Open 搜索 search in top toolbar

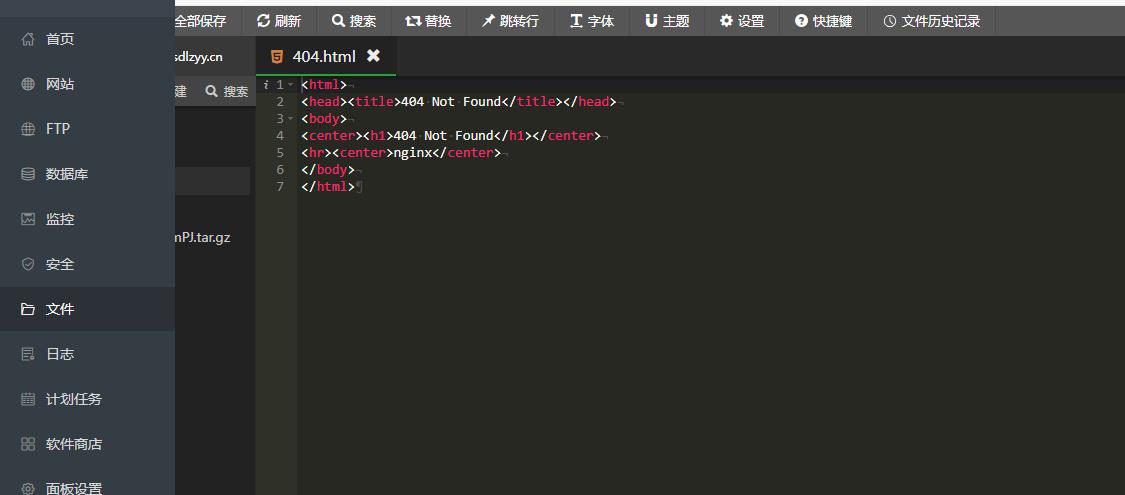click(x=354, y=22)
